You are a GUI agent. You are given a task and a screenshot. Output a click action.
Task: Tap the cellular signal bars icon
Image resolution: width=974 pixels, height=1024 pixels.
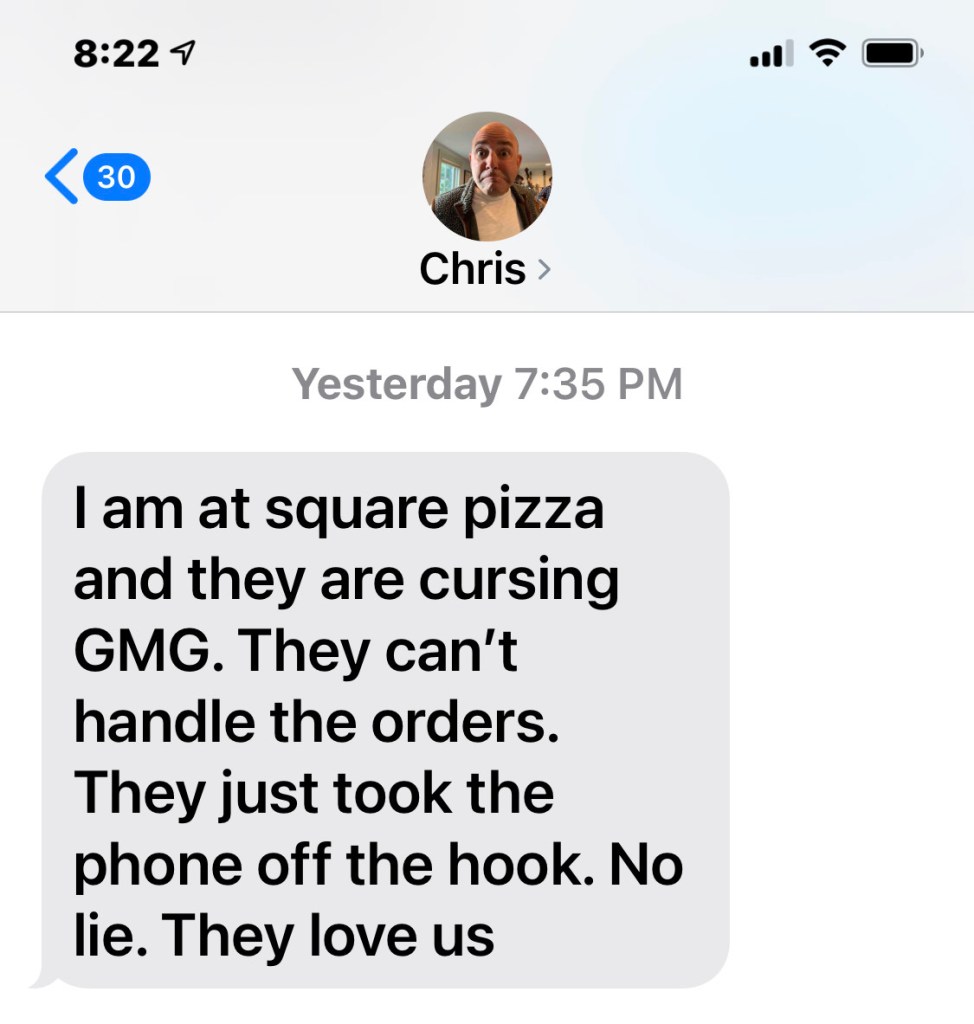pyautogui.click(x=771, y=53)
